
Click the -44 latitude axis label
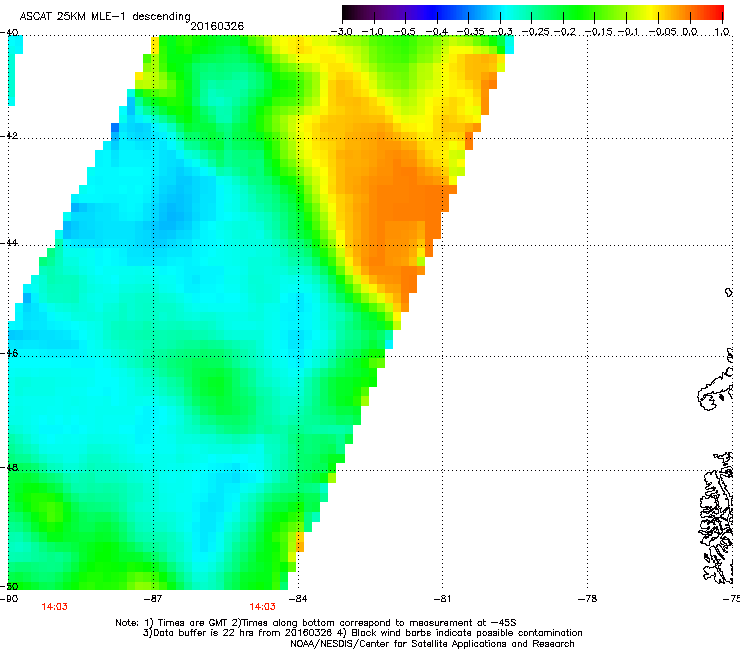(x=9, y=243)
